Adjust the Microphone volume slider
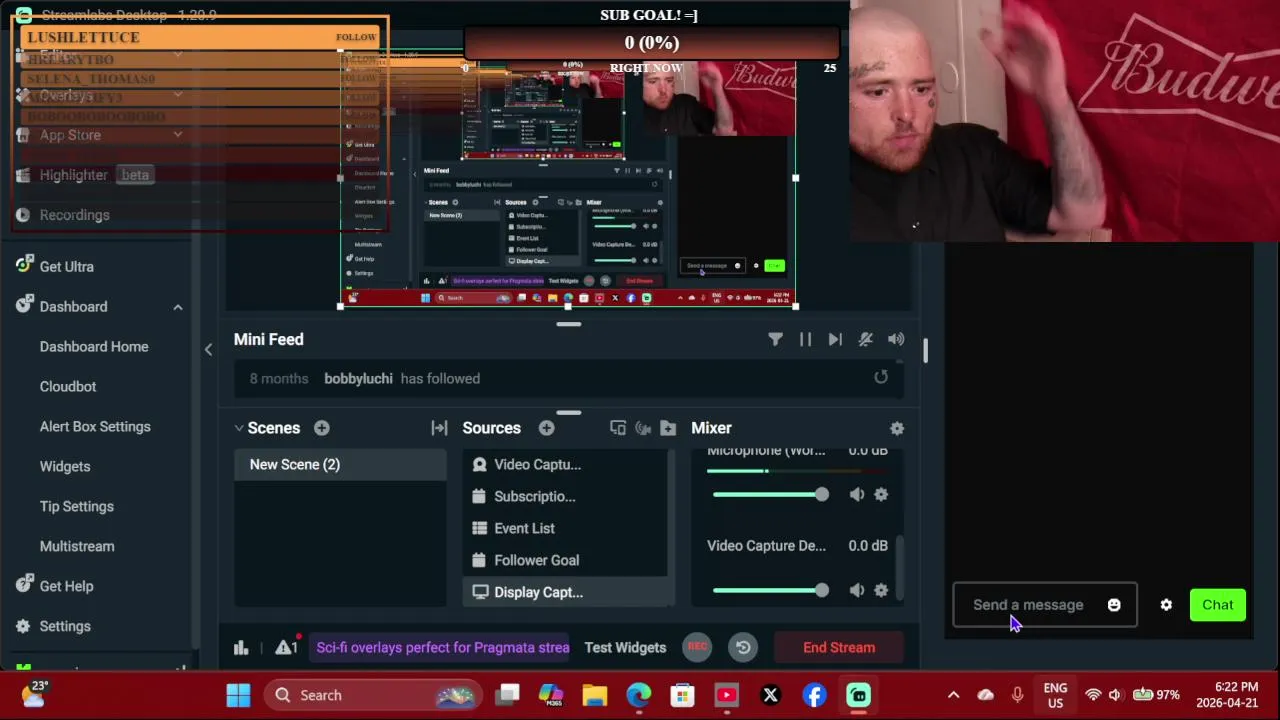This screenshot has height=720, width=1280. [x=770, y=494]
